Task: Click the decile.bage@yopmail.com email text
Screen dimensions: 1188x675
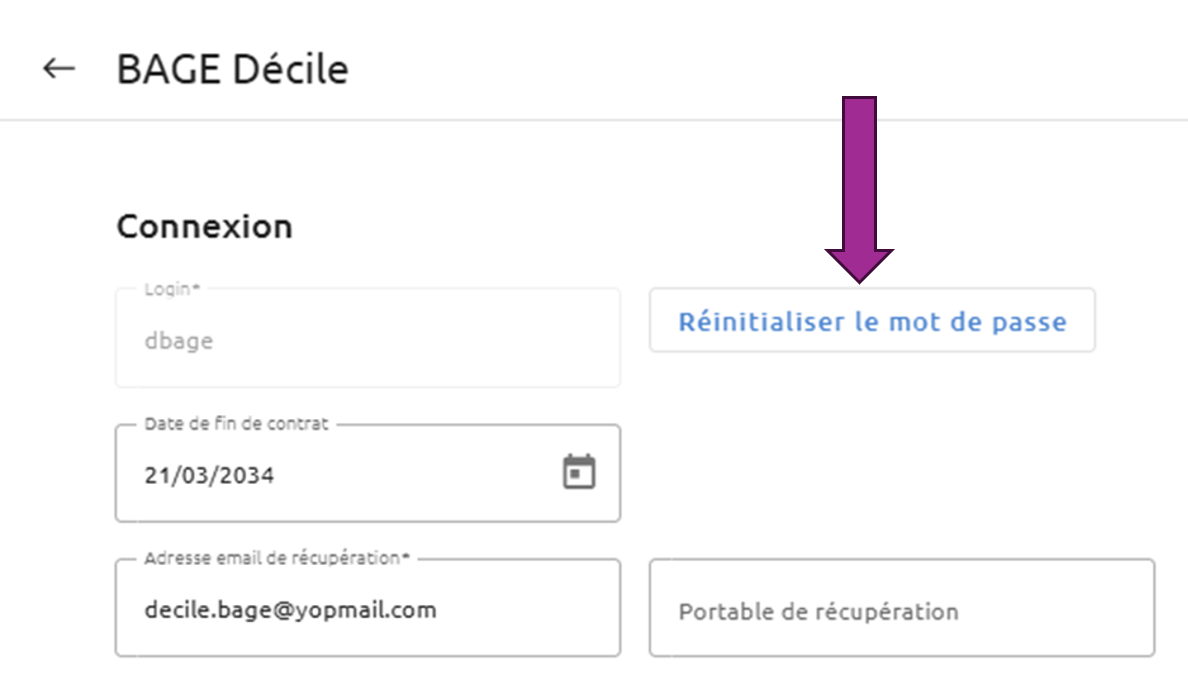Action: tap(290, 610)
